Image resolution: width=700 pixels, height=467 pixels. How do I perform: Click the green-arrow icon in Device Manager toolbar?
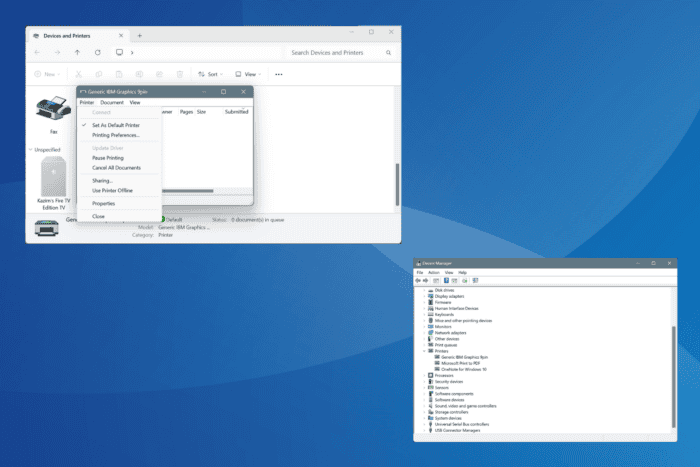465,281
